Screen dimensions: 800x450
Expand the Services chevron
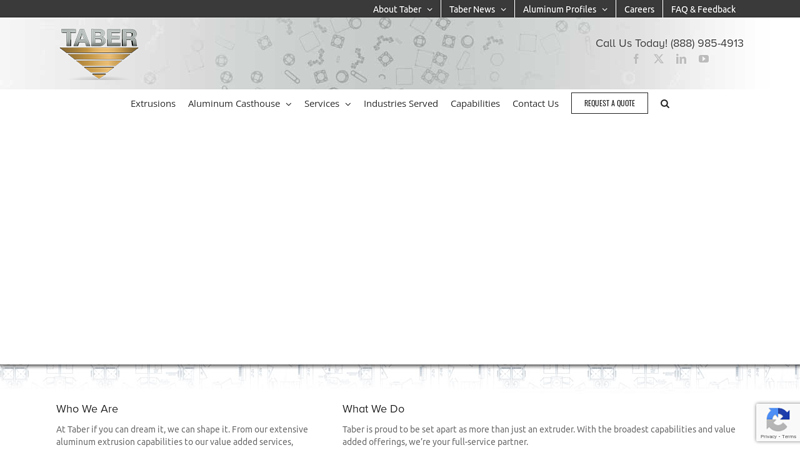point(348,104)
